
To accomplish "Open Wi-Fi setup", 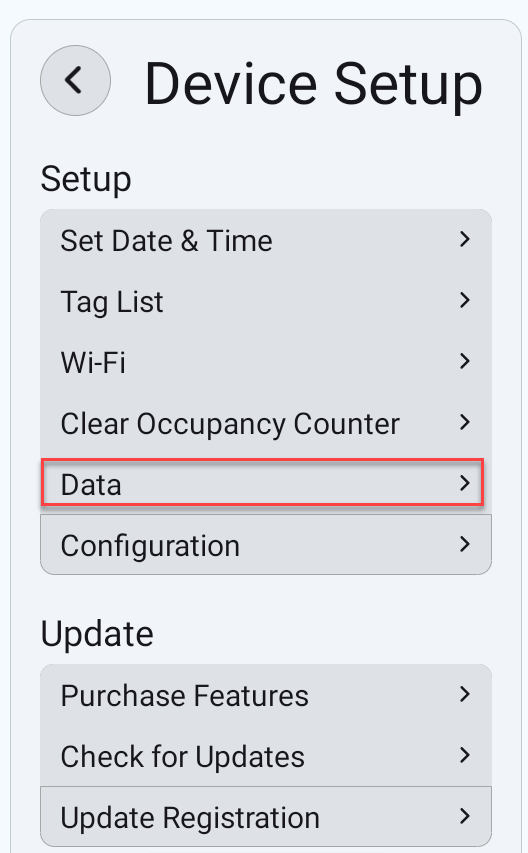I will click(266, 362).
